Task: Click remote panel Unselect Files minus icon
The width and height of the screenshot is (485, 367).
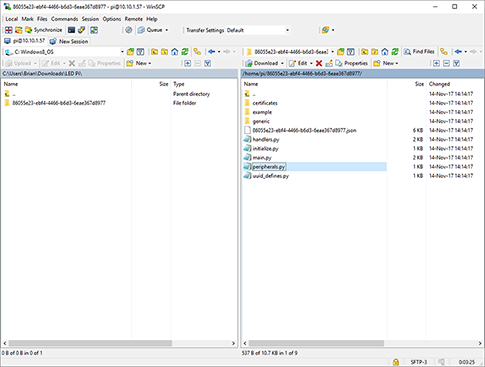Action: tap(446, 63)
